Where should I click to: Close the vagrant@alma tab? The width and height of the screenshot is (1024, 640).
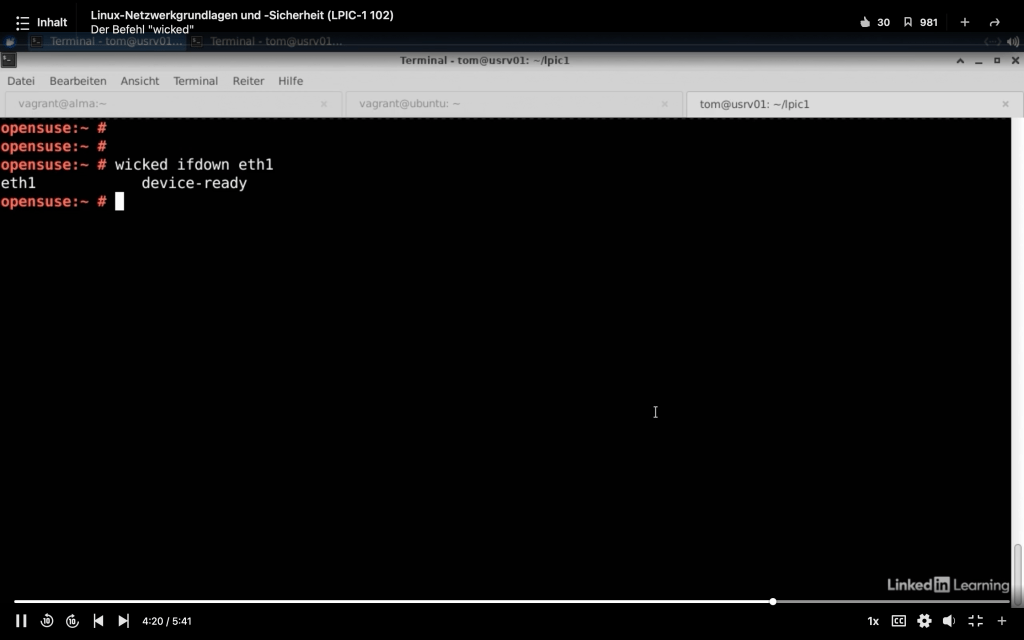click(324, 104)
